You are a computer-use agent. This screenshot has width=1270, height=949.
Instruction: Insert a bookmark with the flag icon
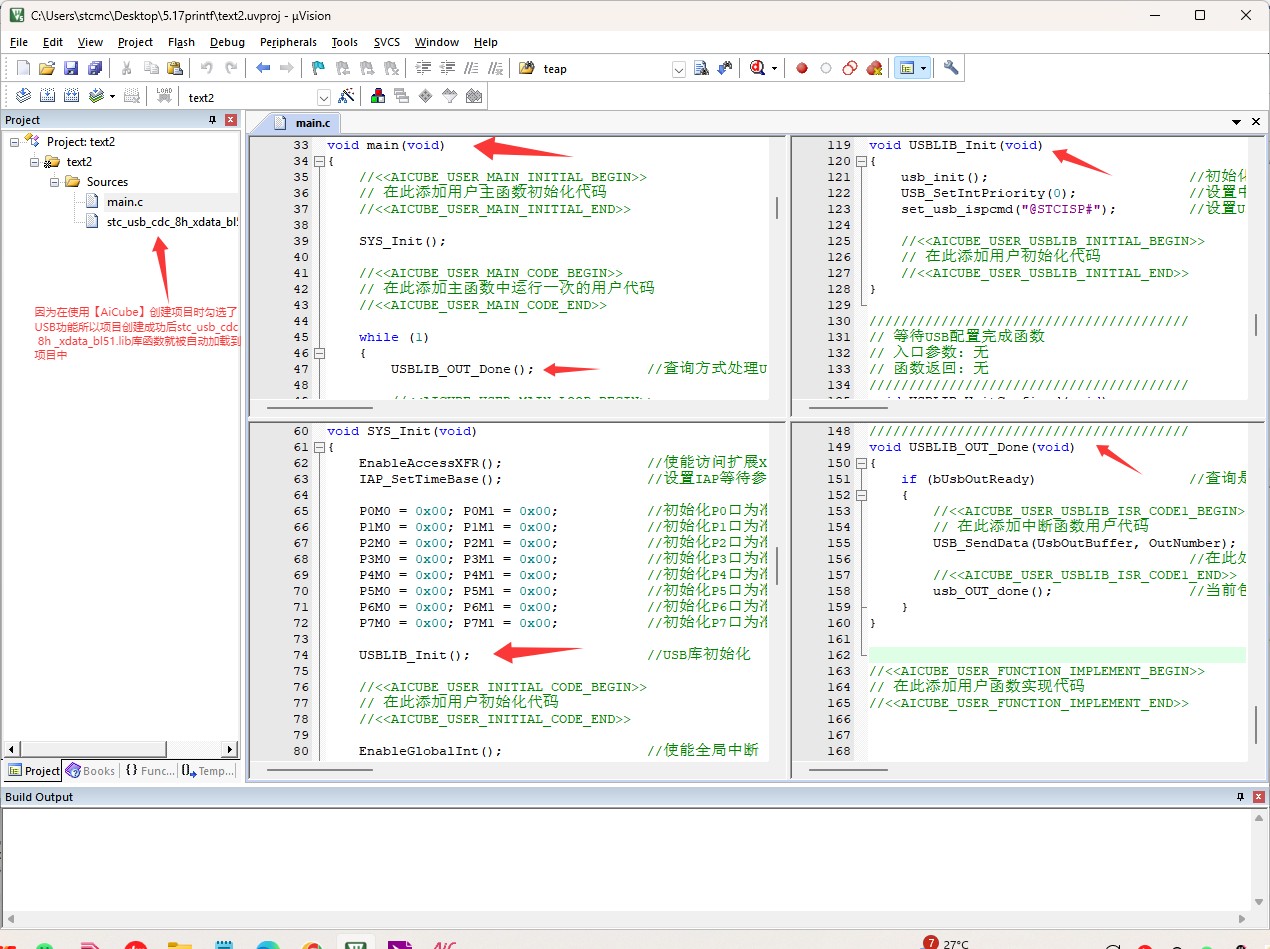click(318, 68)
